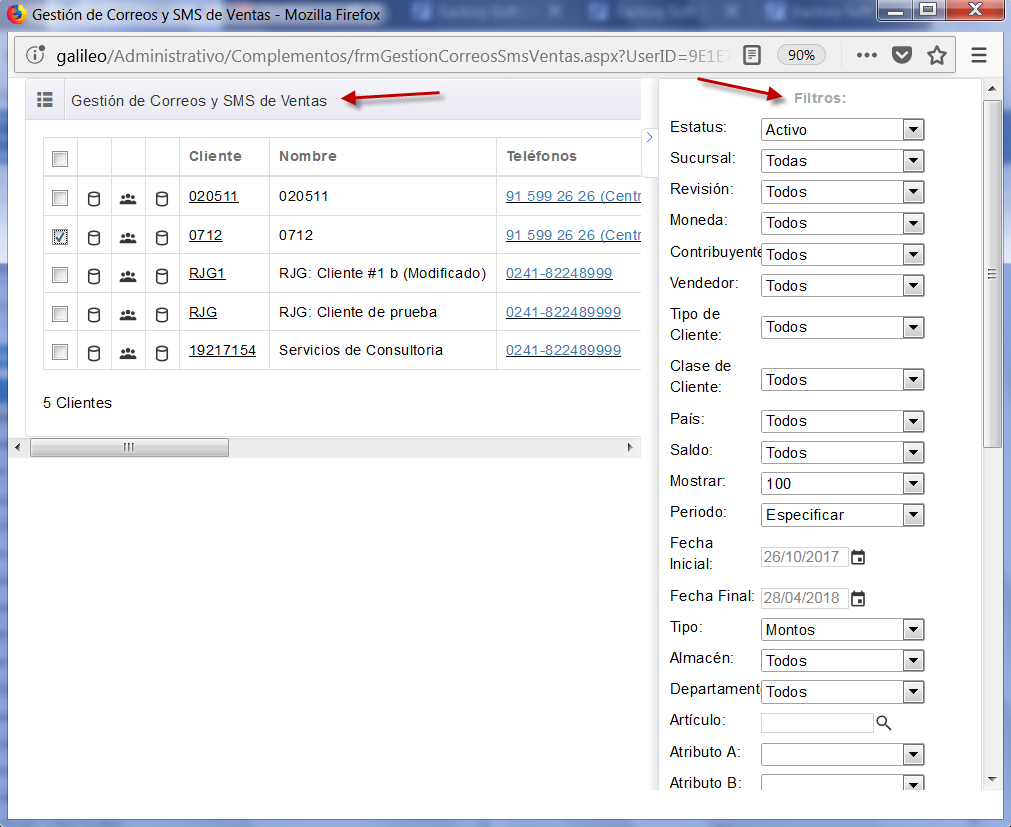The height and width of the screenshot is (827, 1011).
Task: Click the group icon in the 020511 row
Action: (128, 198)
